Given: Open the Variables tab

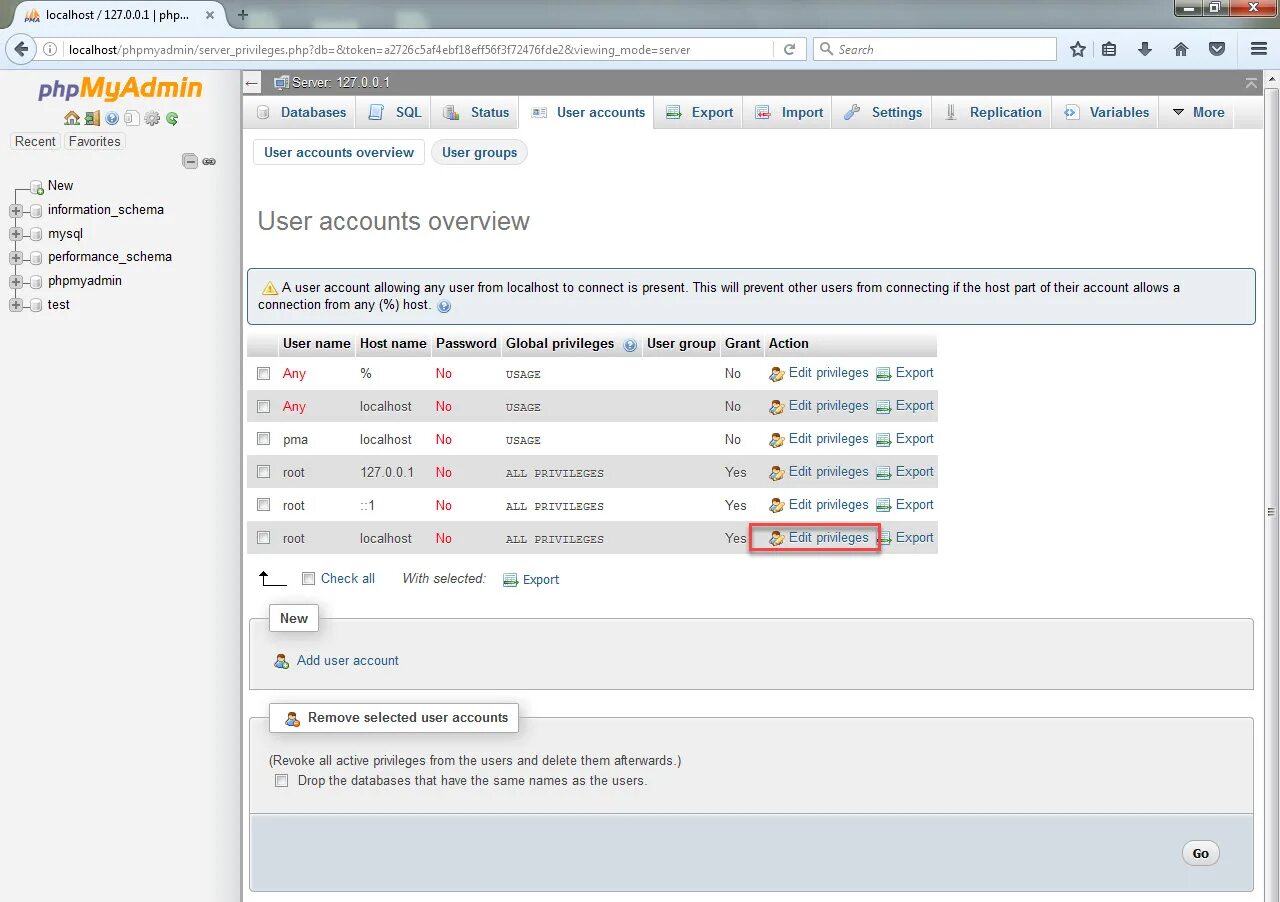Looking at the screenshot, I should [x=1106, y=112].
